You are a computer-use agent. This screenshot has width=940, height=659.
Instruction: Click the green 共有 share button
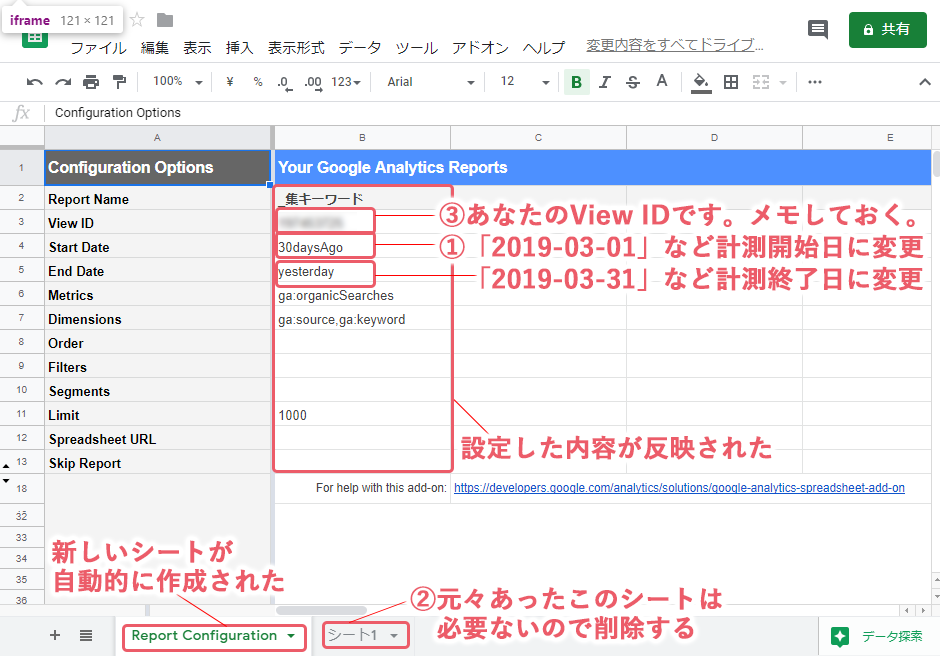pyautogui.click(x=887, y=29)
